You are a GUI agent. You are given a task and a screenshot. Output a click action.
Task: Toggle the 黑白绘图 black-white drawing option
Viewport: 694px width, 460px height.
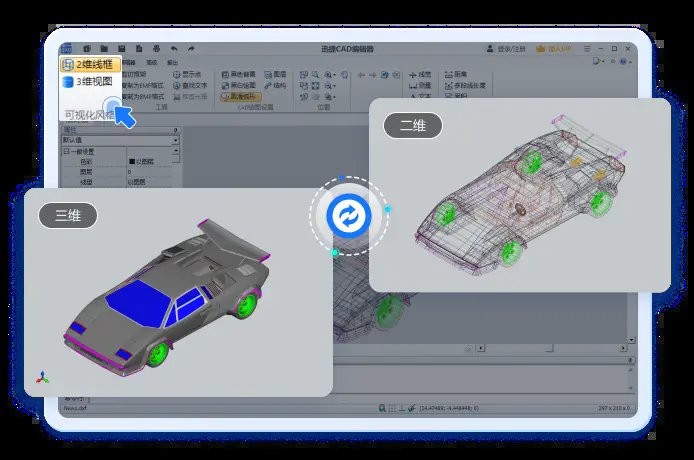pyautogui.click(x=239, y=86)
